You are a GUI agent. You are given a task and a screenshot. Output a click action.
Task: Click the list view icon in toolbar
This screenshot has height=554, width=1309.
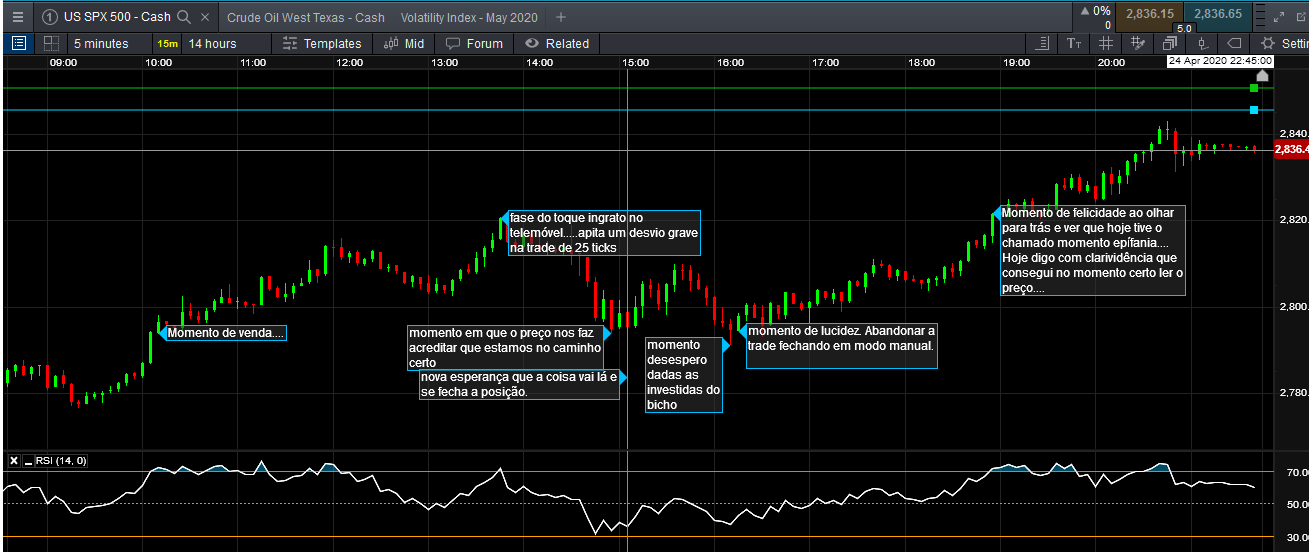click(18, 43)
